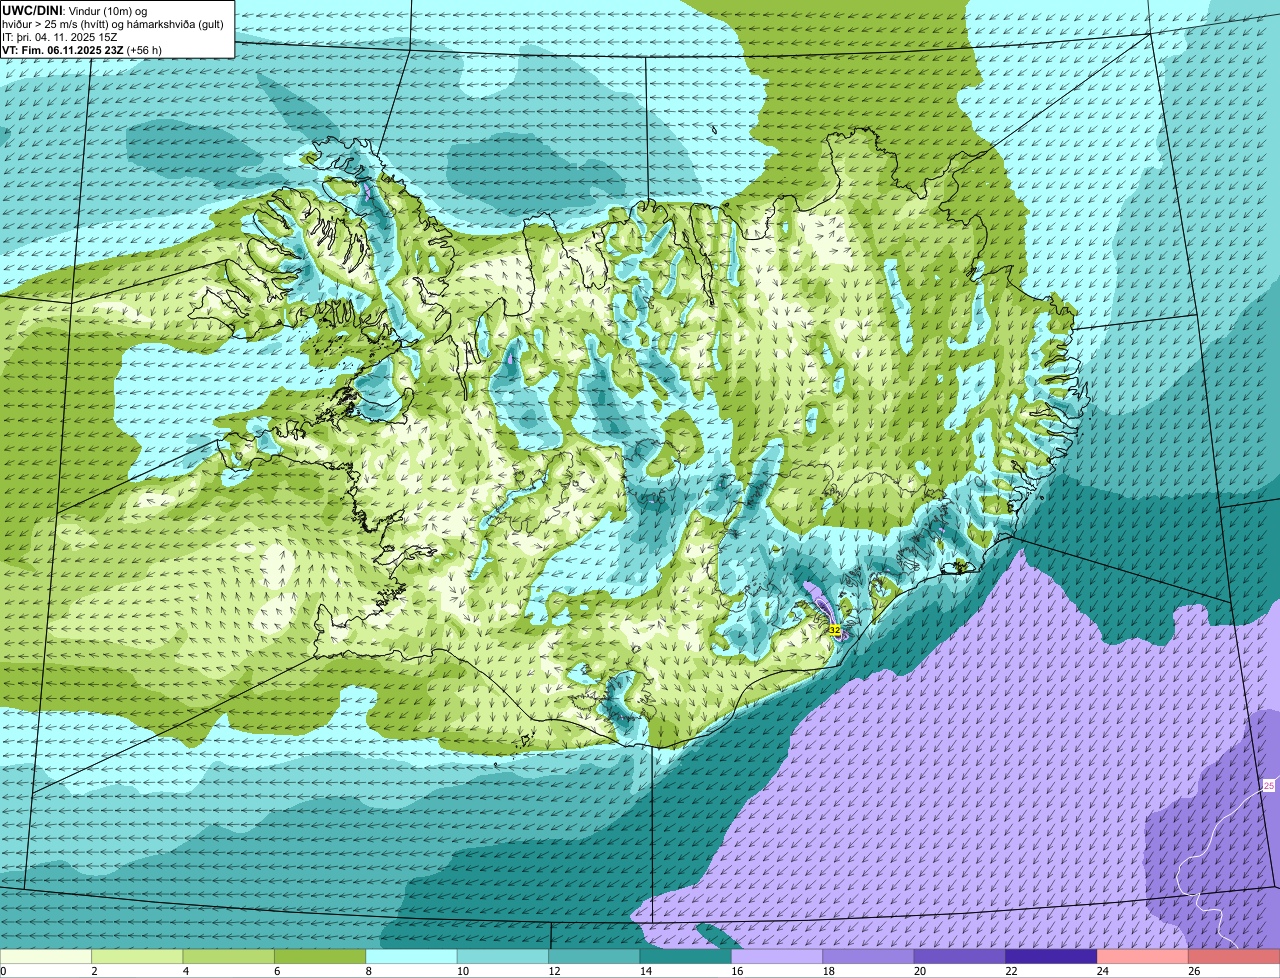Click the '26' scale label
This screenshot has height=978, width=1280.
(1193, 971)
